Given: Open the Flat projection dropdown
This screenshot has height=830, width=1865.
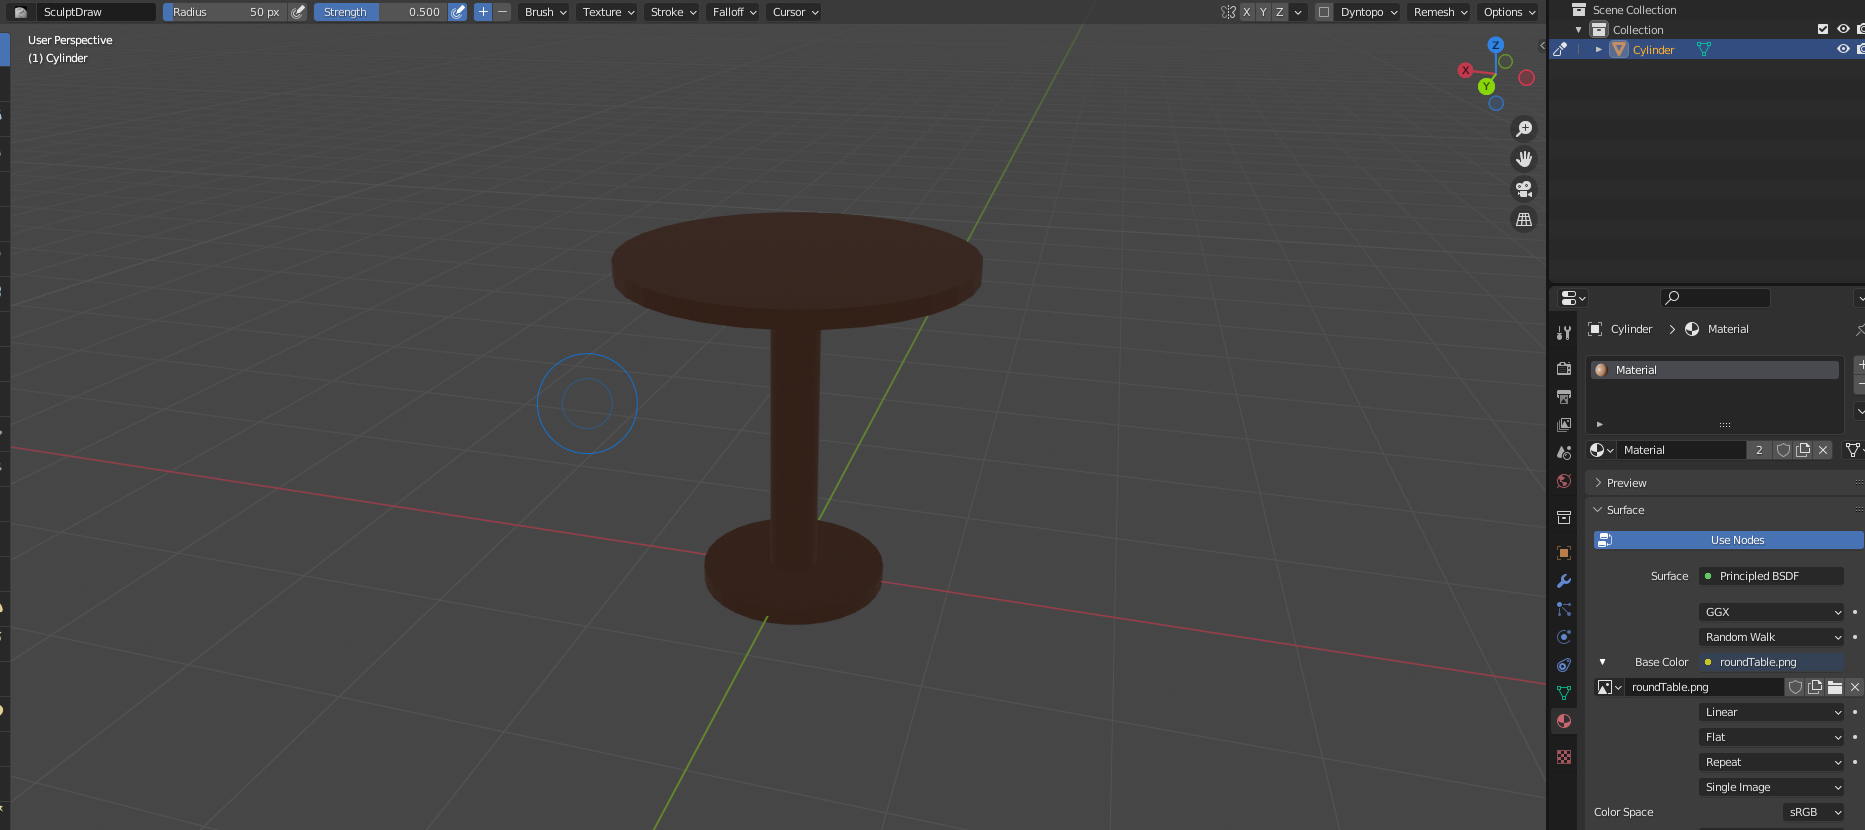Looking at the screenshot, I should [1771, 737].
